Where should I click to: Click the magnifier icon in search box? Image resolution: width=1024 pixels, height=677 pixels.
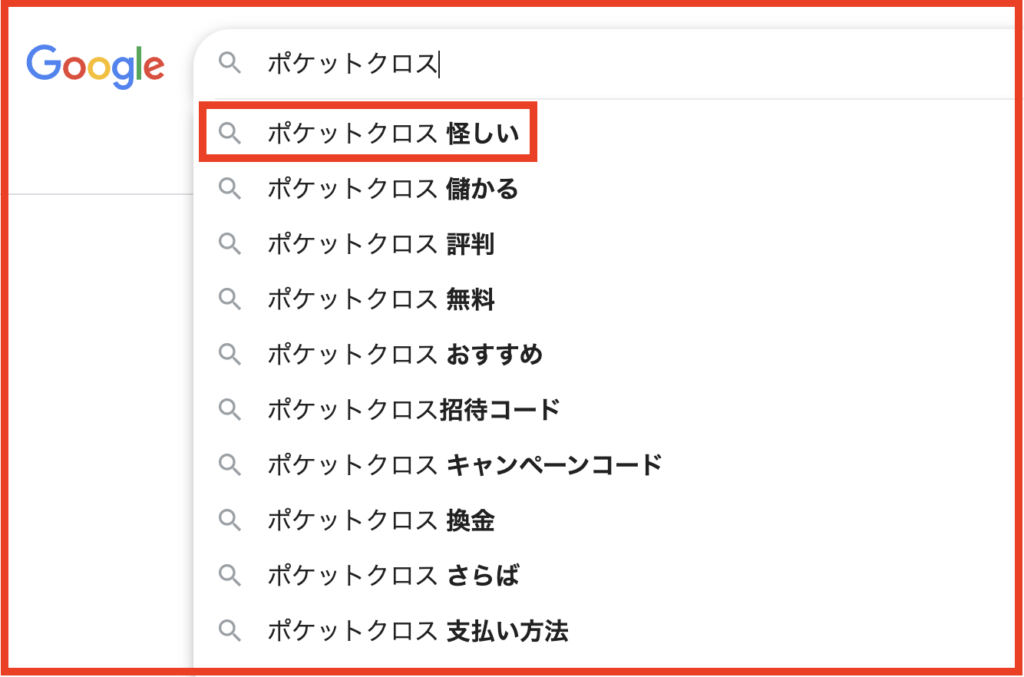click(230, 64)
